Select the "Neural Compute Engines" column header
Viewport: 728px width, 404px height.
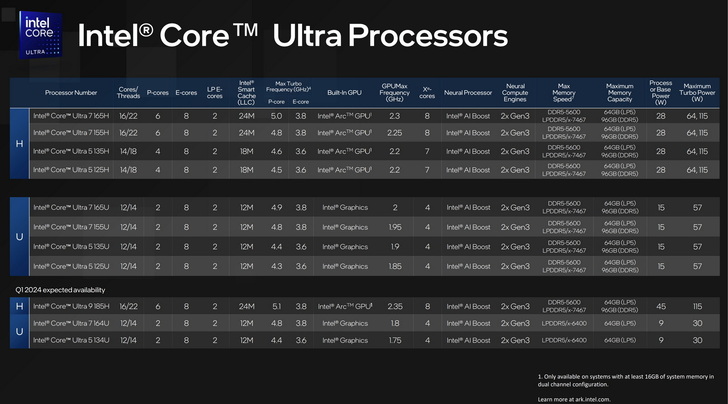(515, 93)
